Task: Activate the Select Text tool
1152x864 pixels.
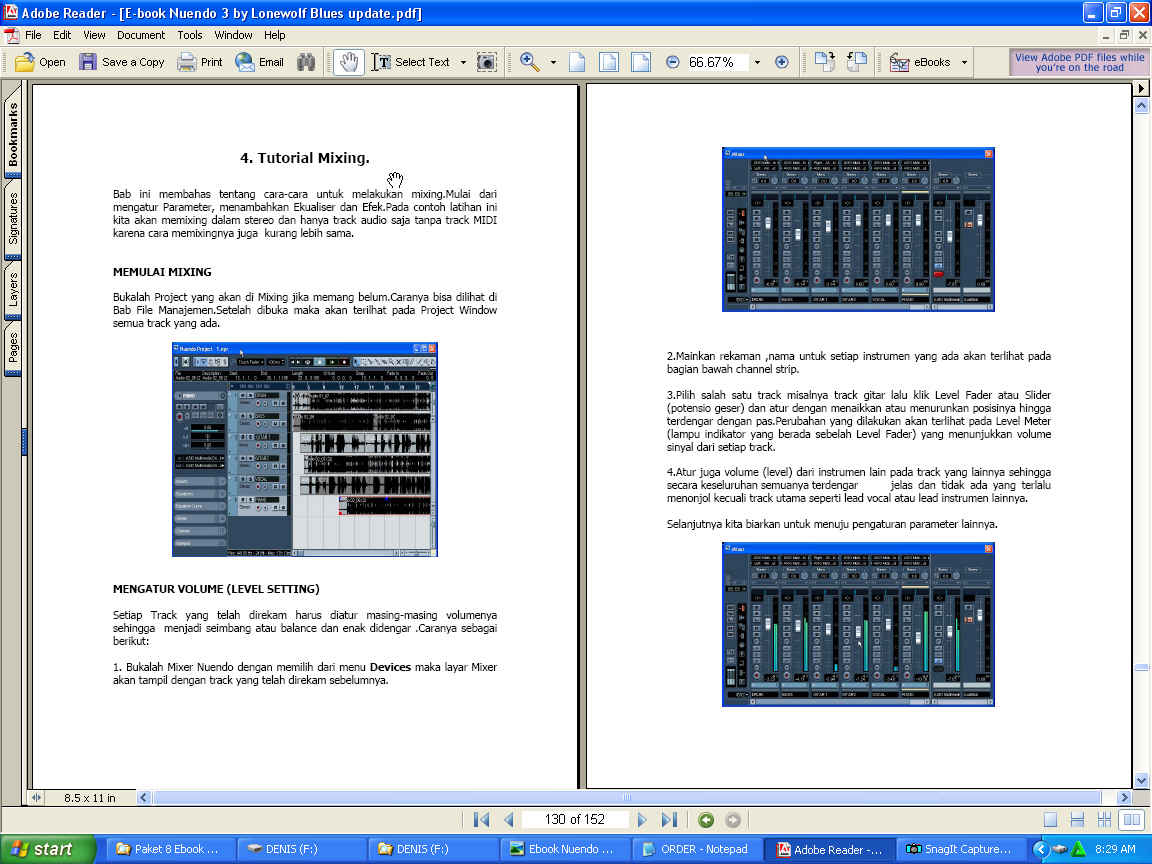Action: point(411,62)
